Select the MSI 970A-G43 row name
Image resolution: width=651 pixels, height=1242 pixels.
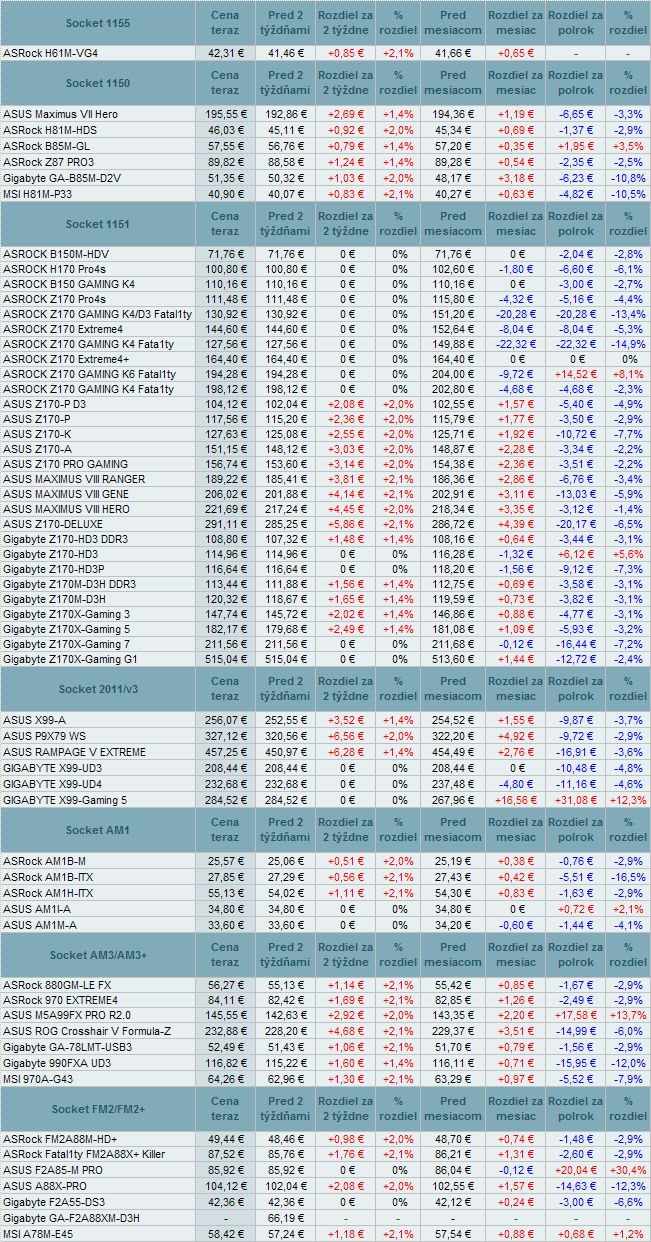(39, 1079)
